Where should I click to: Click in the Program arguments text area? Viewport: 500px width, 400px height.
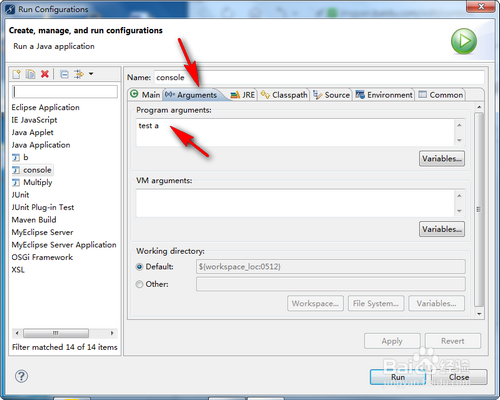click(x=295, y=133)
